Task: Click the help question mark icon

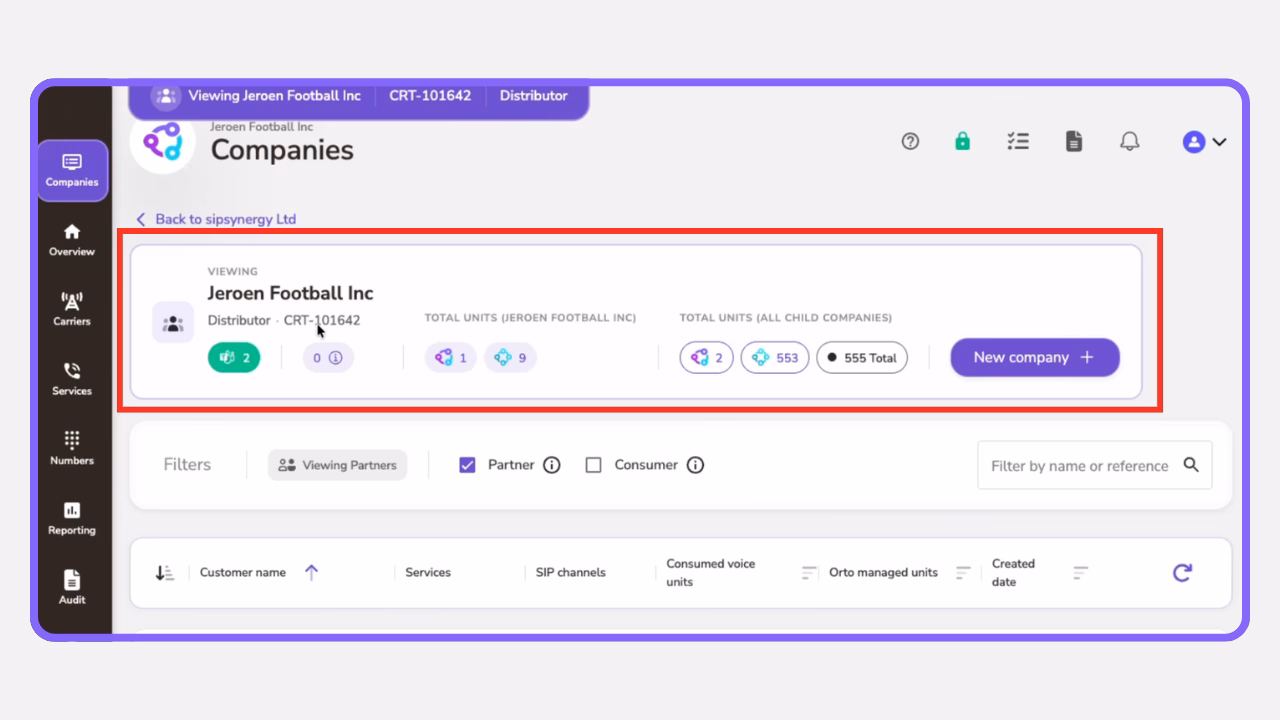Action: tap(910, 142)
